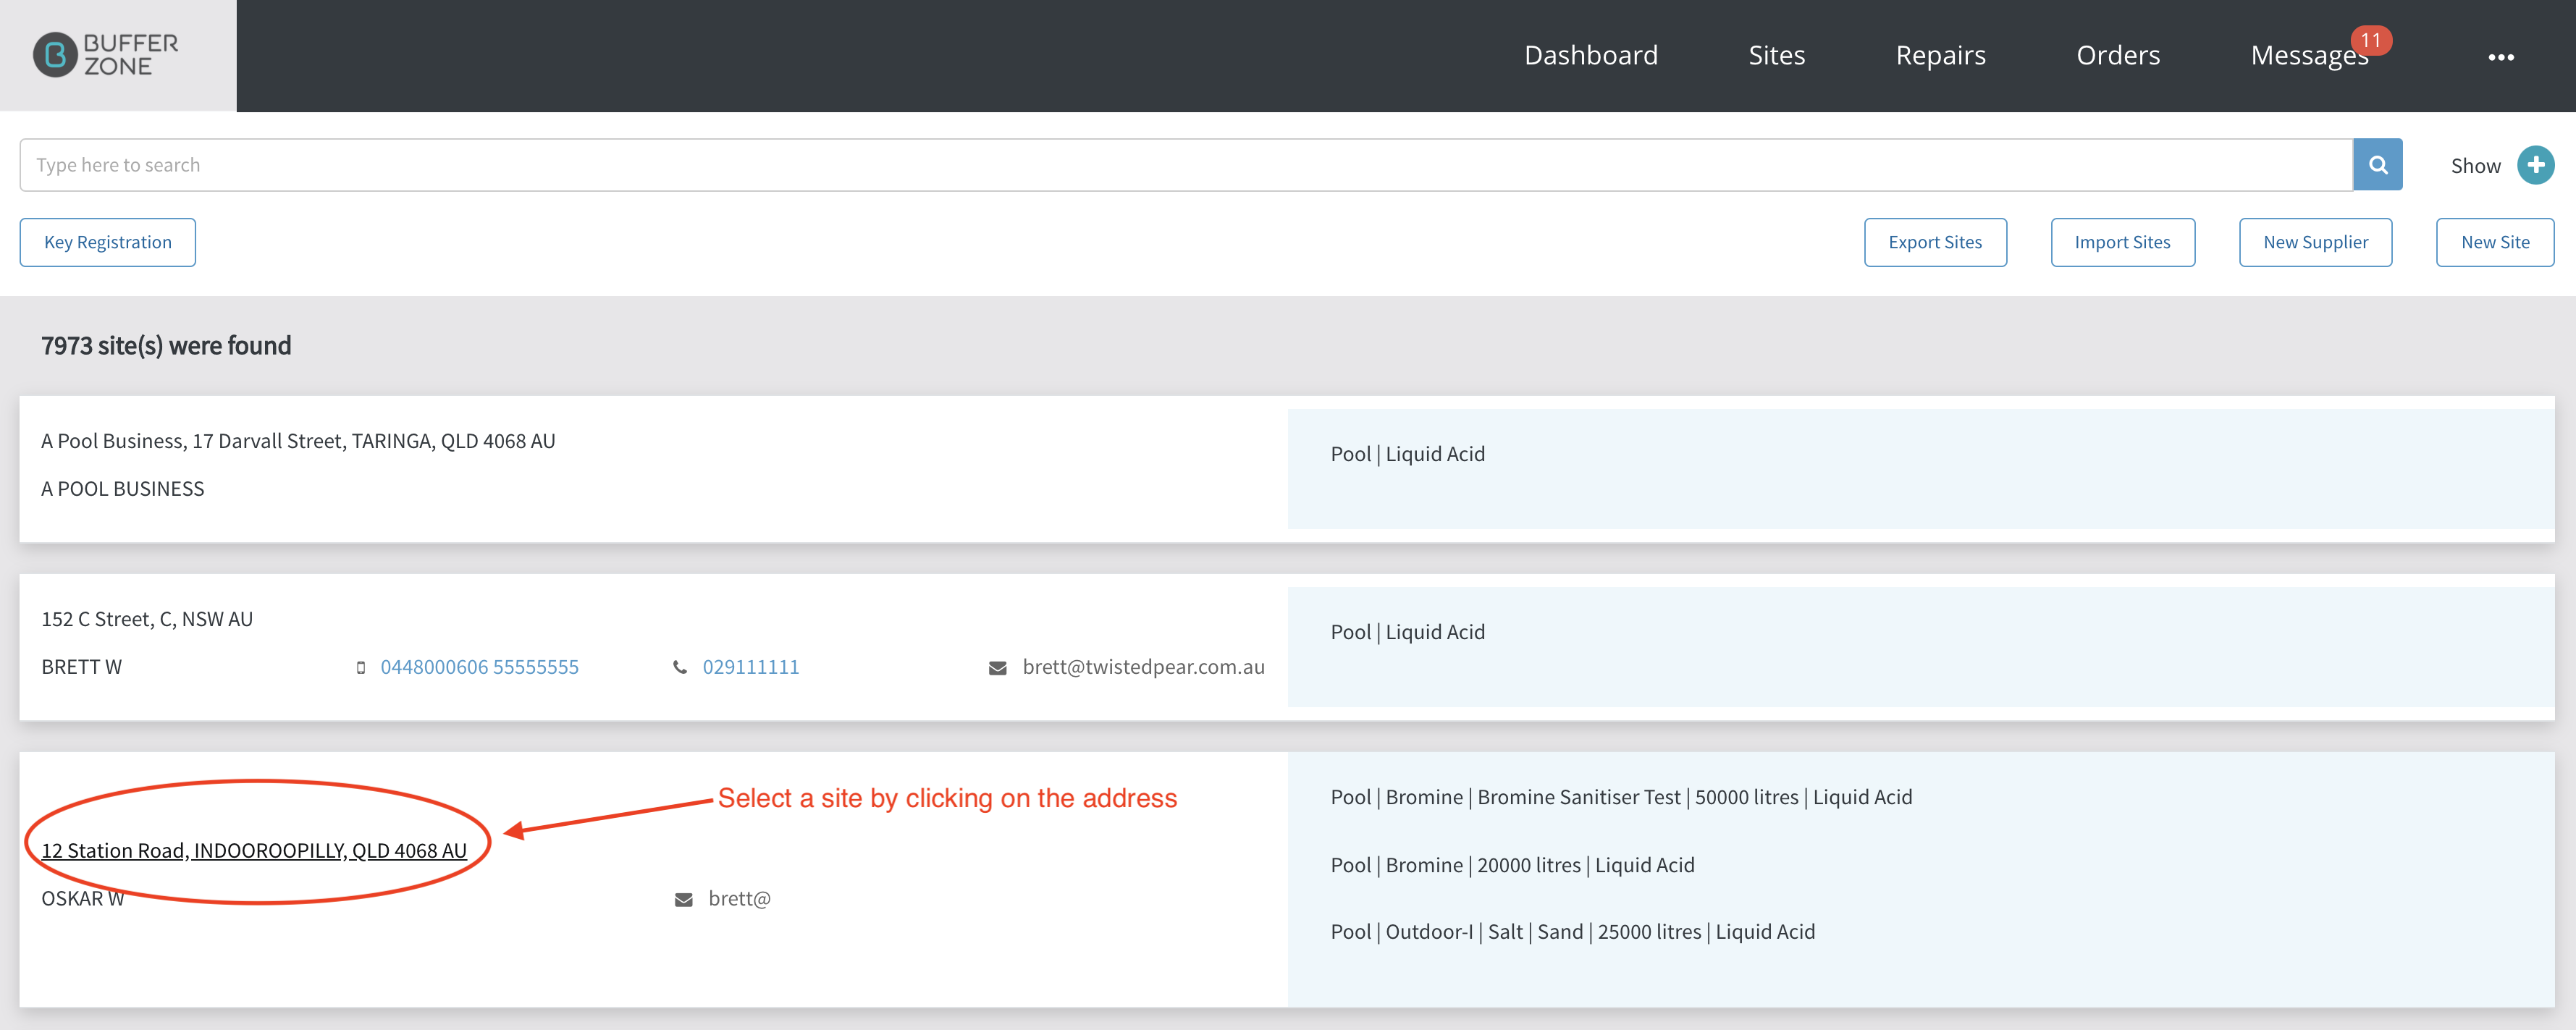This screenshot has height=1030, width=2576.
Task: Click mobile phone icon for Brett W
Action: coord(361,667)
